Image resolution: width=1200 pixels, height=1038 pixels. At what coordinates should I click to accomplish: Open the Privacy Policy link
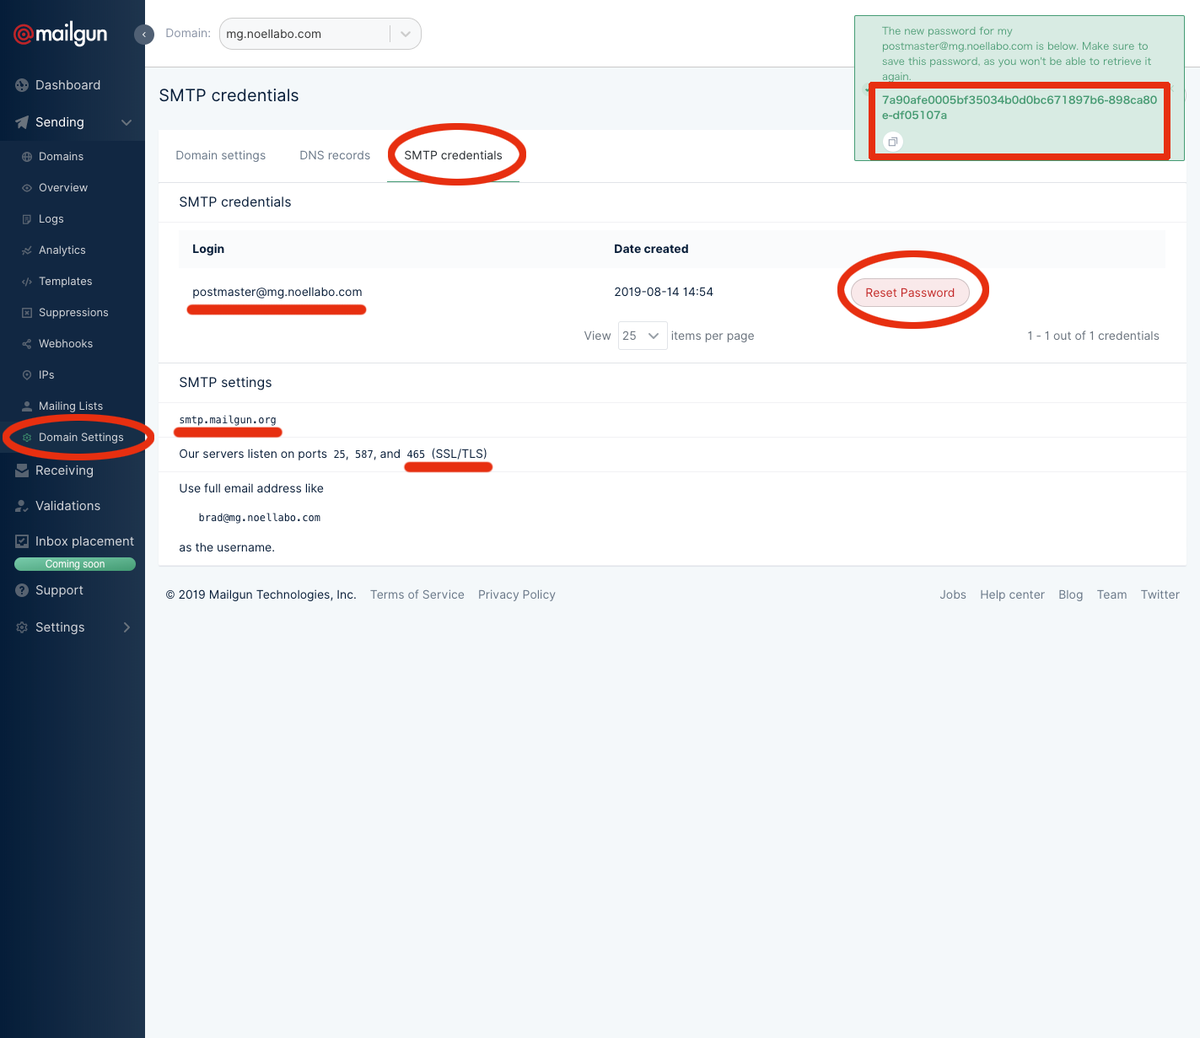pyautogui.click(x=517, y=595)
